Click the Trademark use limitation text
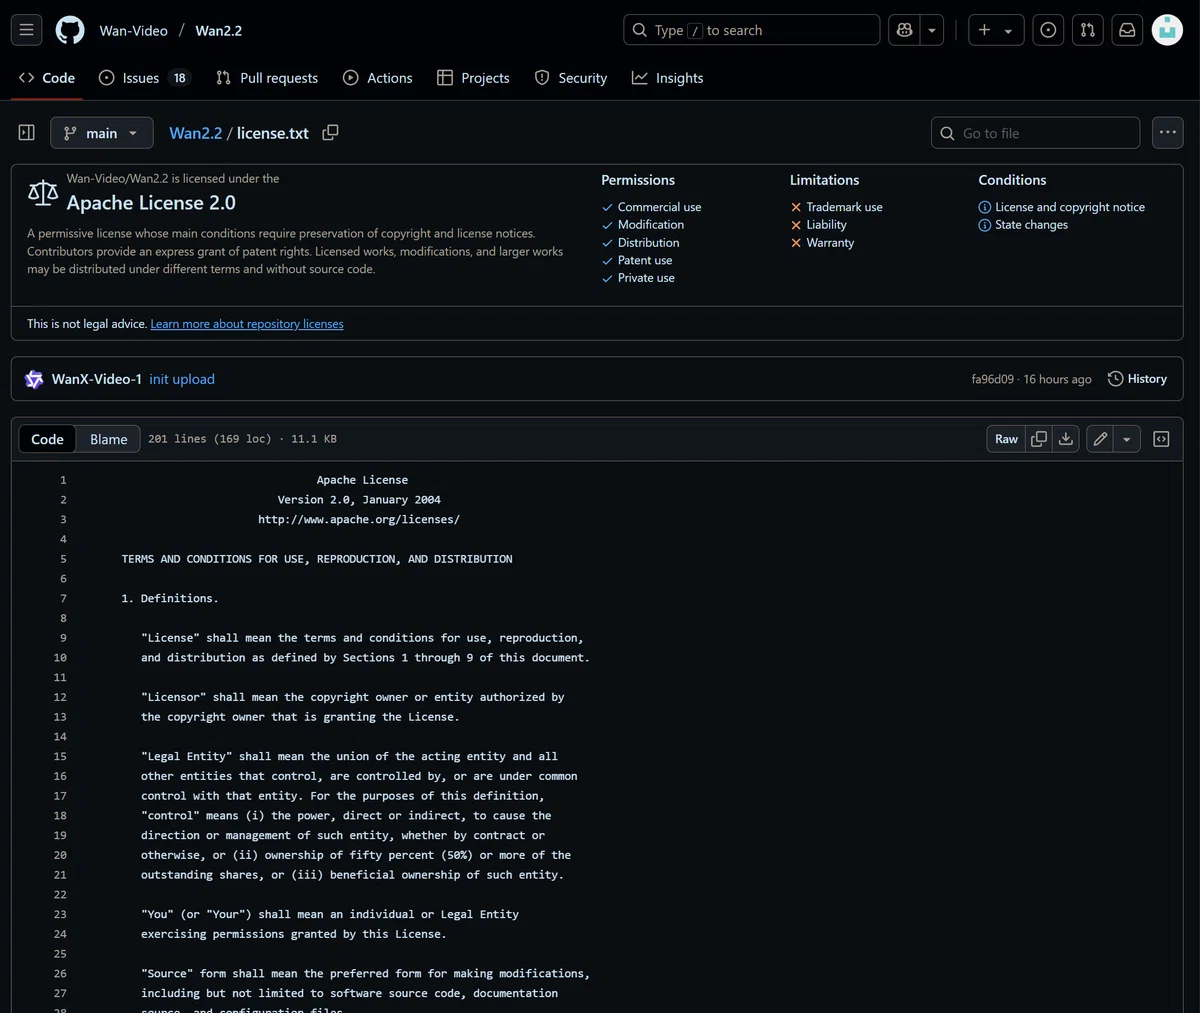The image size is (1200, 1013). coord(844,207)
